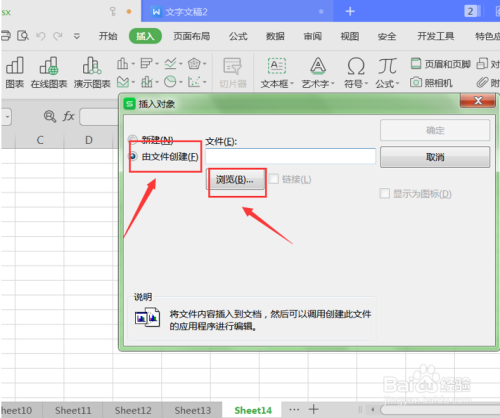This screenshot has width=500, height=418.
Task: Open the WordArt (艺术字) tool
Action: 318,72
